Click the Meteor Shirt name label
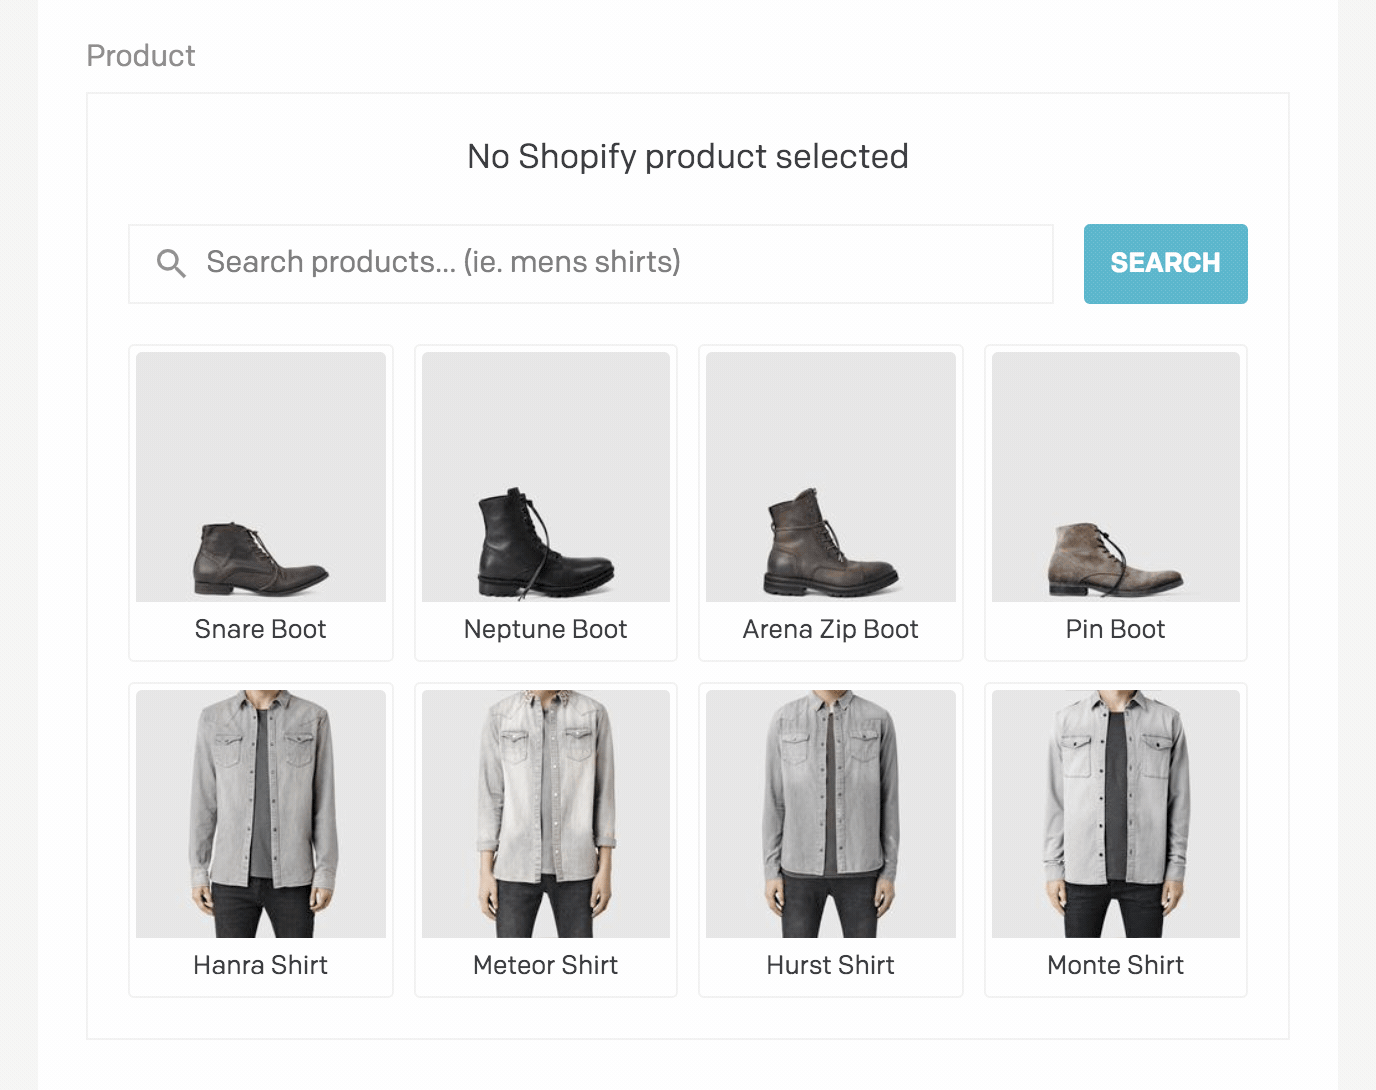The width and height of the screenshot is (1376, 1090). pyautogui.click(x=546, y=965)
